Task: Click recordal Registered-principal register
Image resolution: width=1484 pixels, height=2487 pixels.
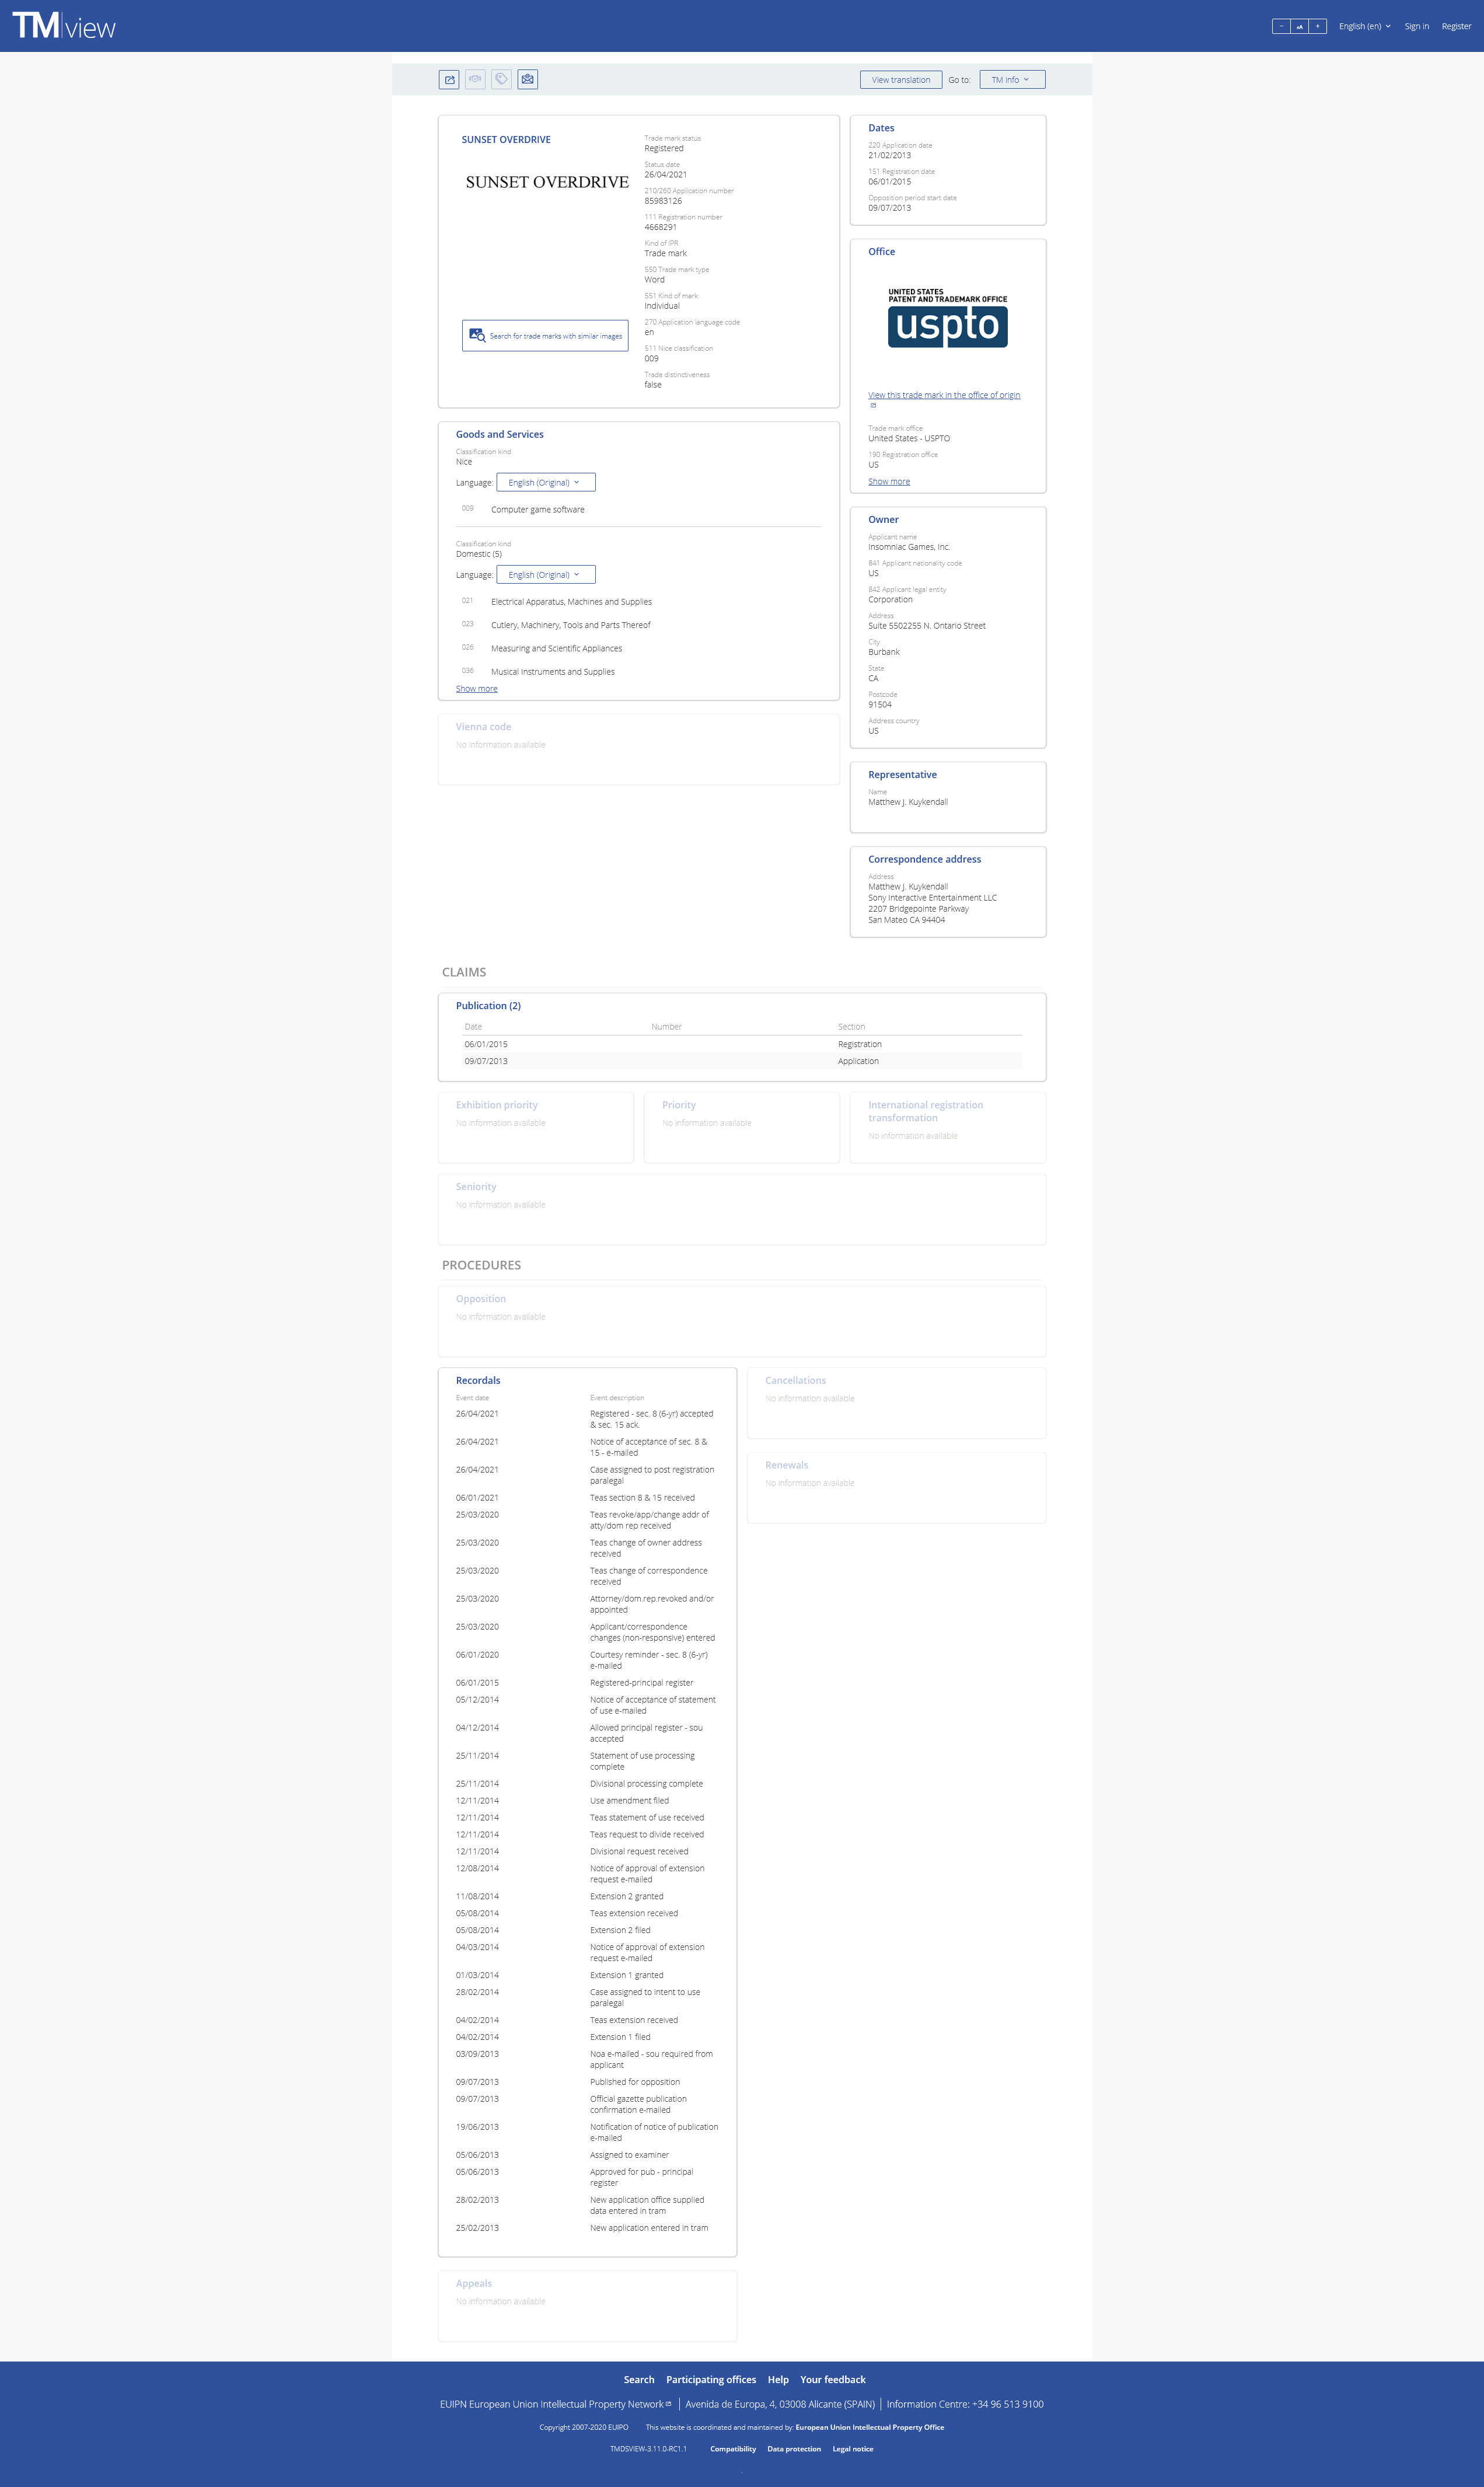Action: click(641, 1683)
